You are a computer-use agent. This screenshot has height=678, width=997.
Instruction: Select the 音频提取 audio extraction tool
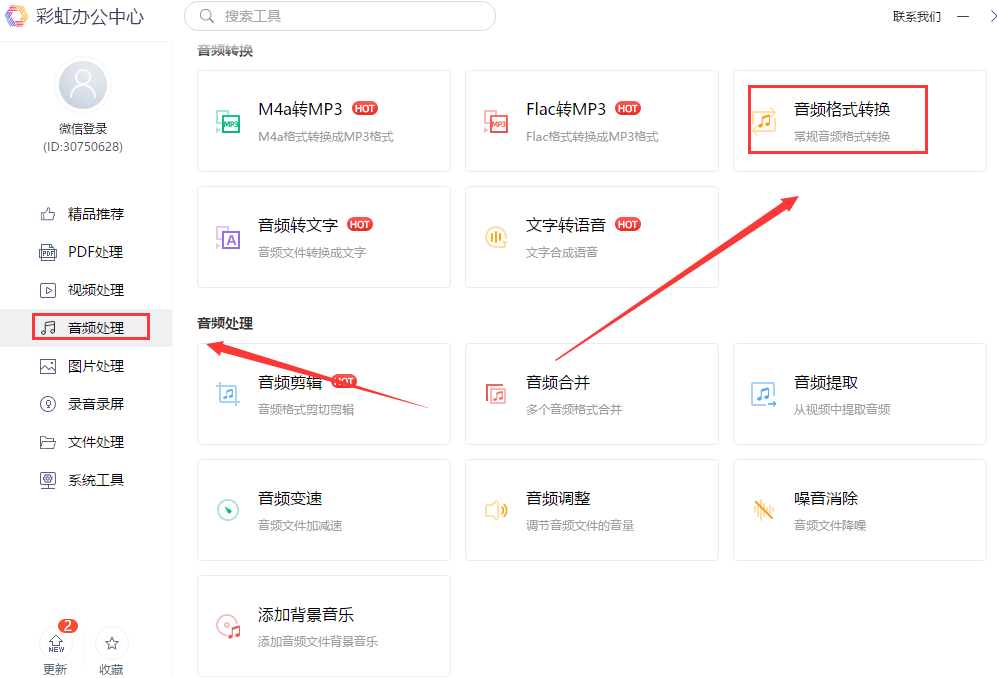coord(859,393)
